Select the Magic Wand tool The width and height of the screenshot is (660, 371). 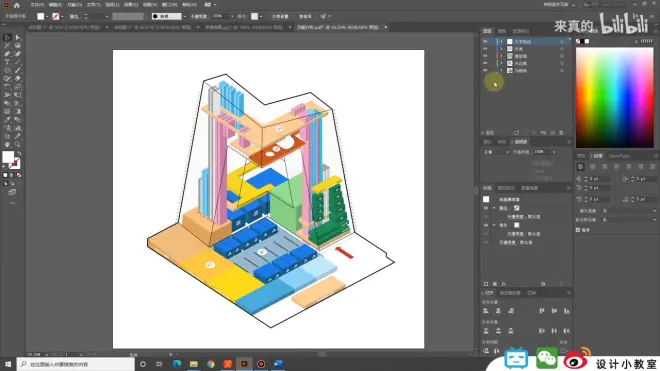(x=7, y=45)
